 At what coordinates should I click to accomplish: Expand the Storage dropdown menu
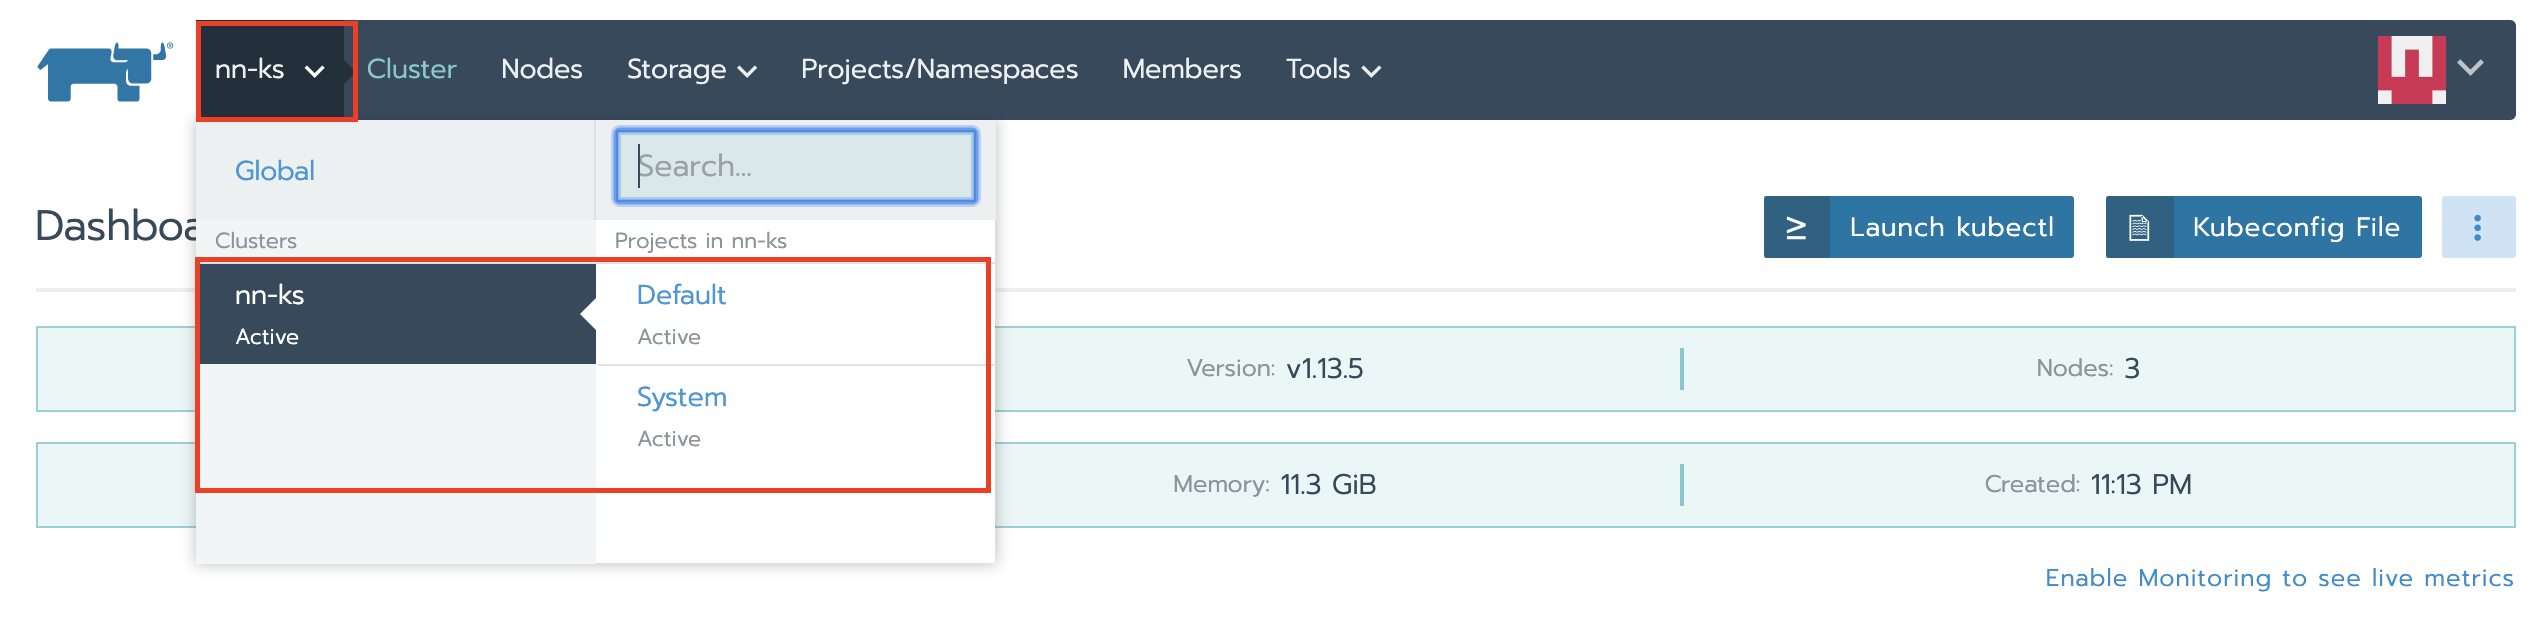[x=691, y=70]
